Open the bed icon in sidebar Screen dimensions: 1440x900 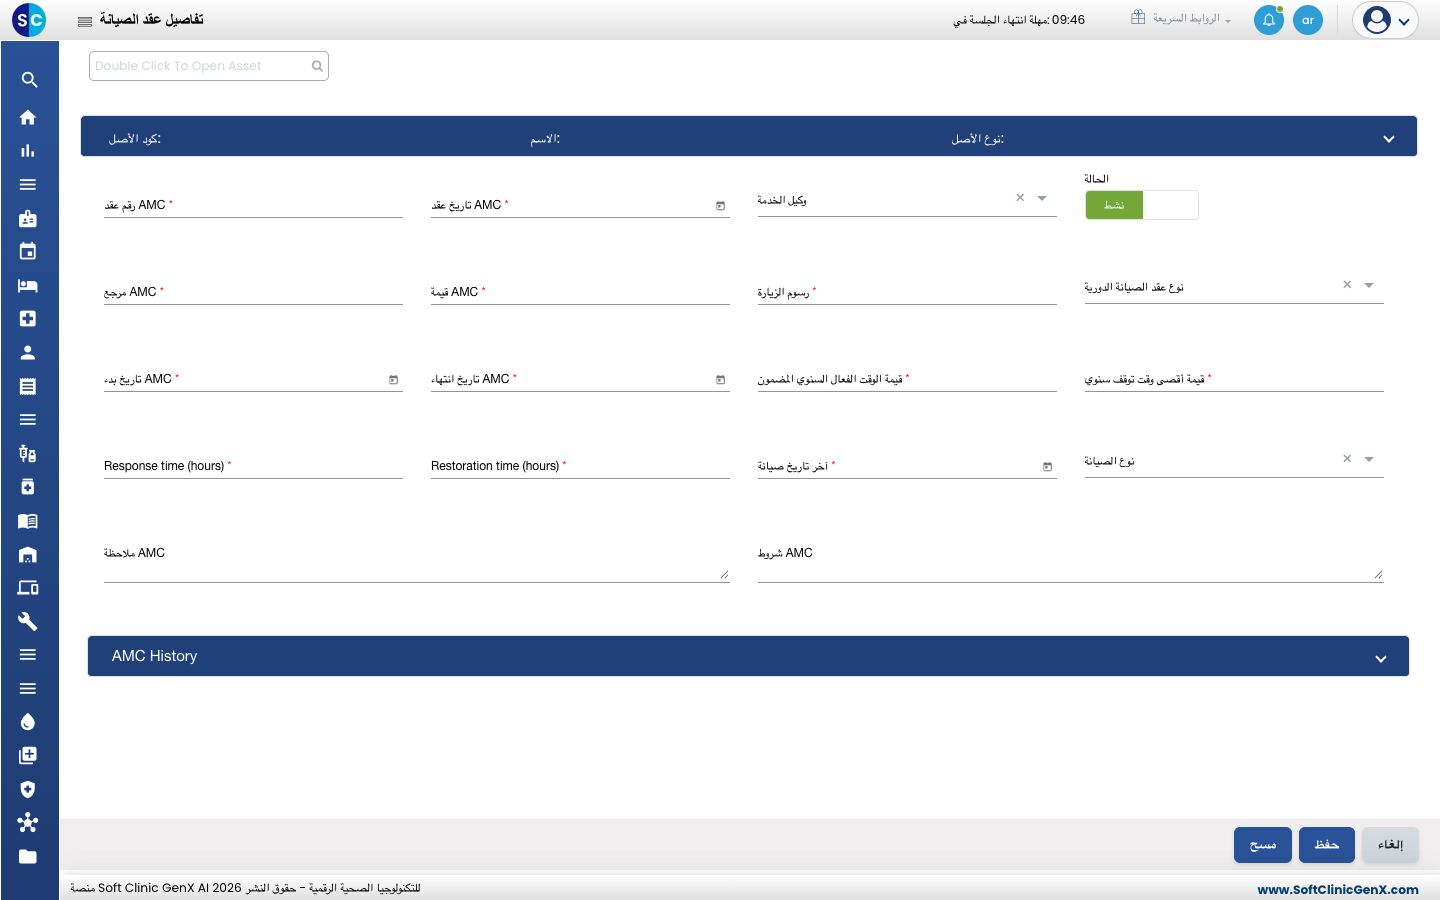click(28, 285)
